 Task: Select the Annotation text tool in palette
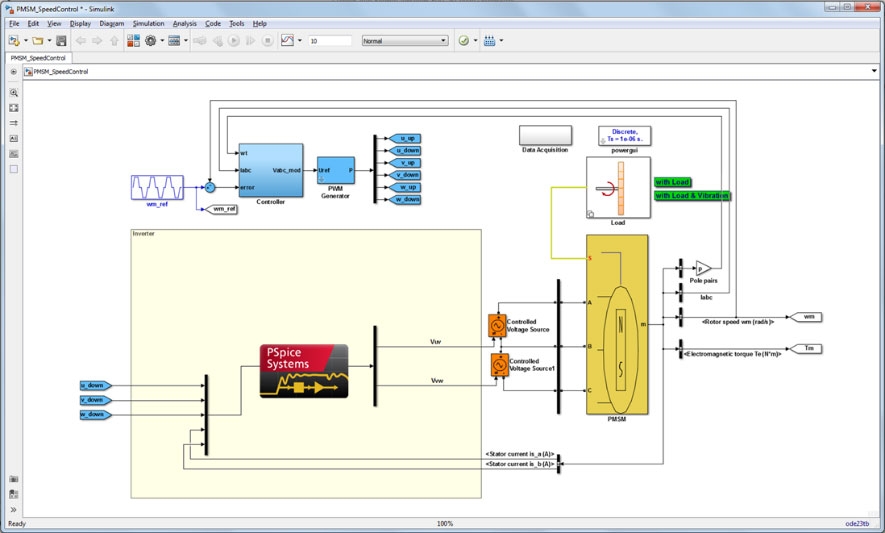pos(14,138)
